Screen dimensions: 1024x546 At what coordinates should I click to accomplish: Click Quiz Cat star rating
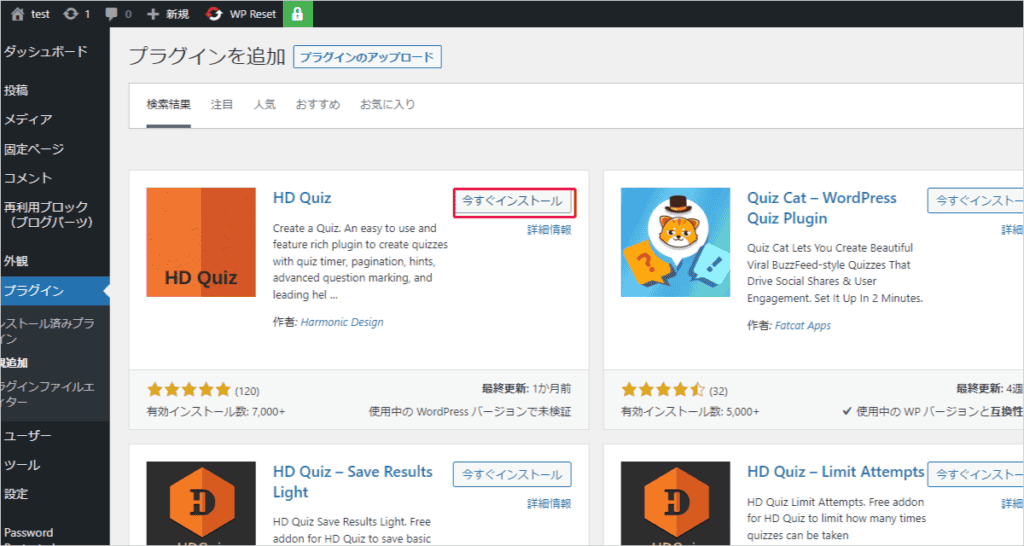pyautogui.click(x=663, y=390)
